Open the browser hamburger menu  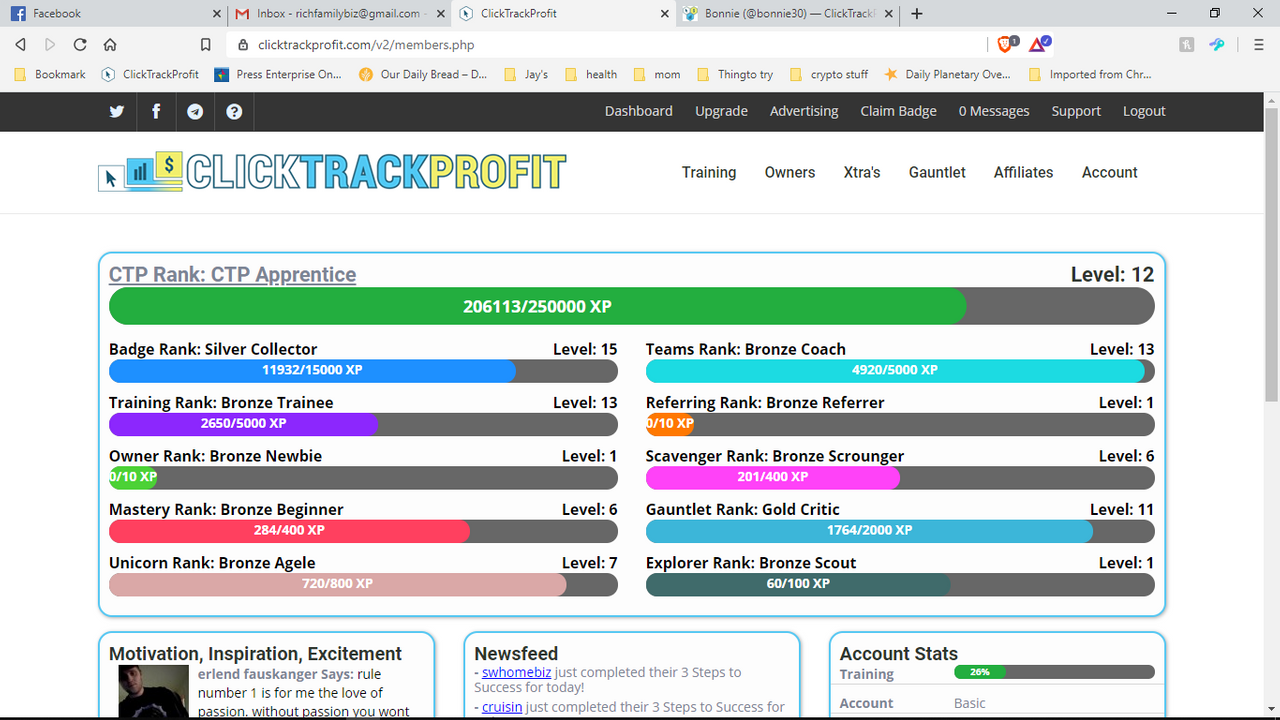[1259, 44]
